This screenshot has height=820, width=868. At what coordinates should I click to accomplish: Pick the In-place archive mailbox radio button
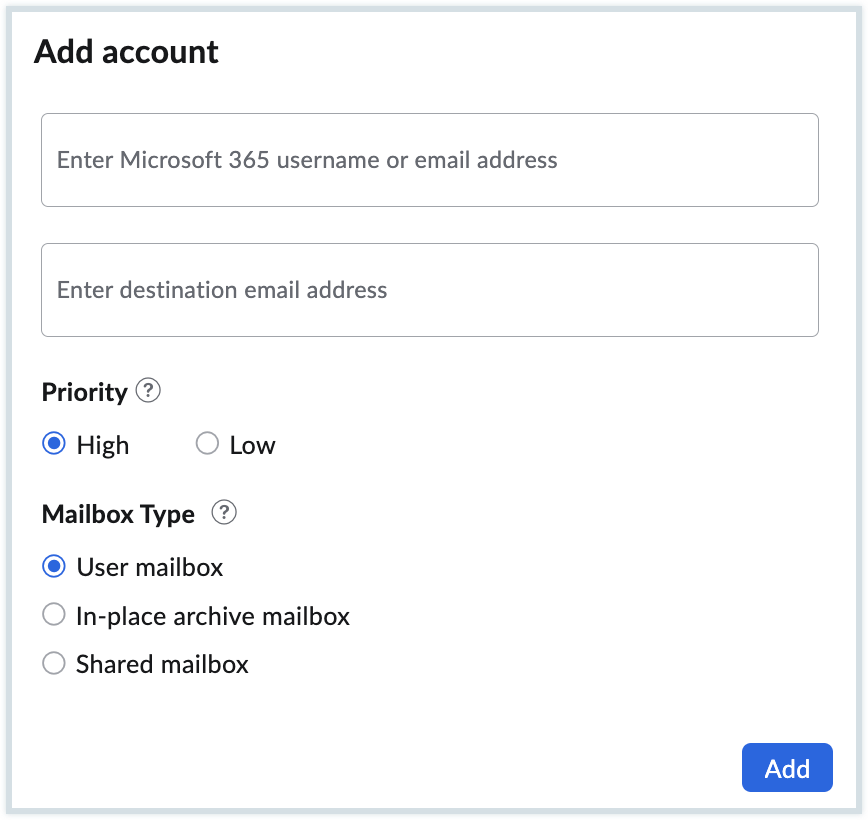[x=53, y=615]
